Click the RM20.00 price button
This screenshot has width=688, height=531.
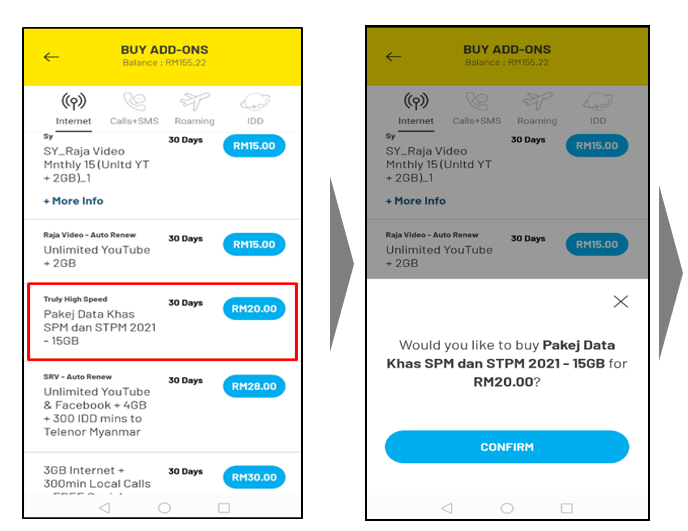click(x=254, y=309)
